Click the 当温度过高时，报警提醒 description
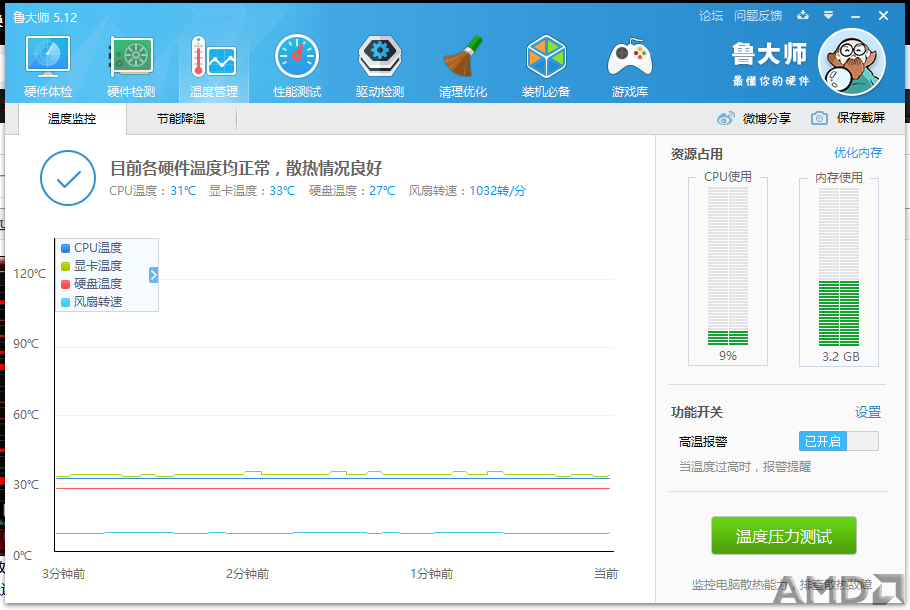Viewport: 910px width, 610px height. point(745,467)
